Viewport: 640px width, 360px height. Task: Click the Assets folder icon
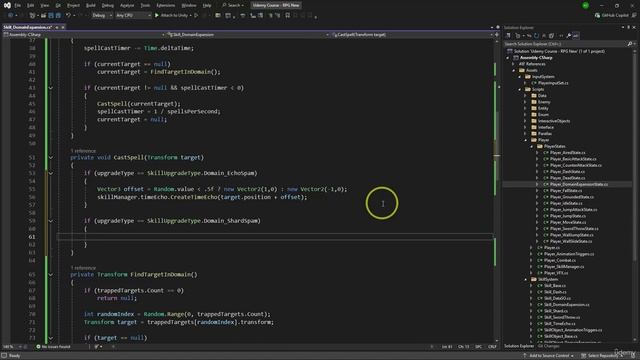point(522,70)
